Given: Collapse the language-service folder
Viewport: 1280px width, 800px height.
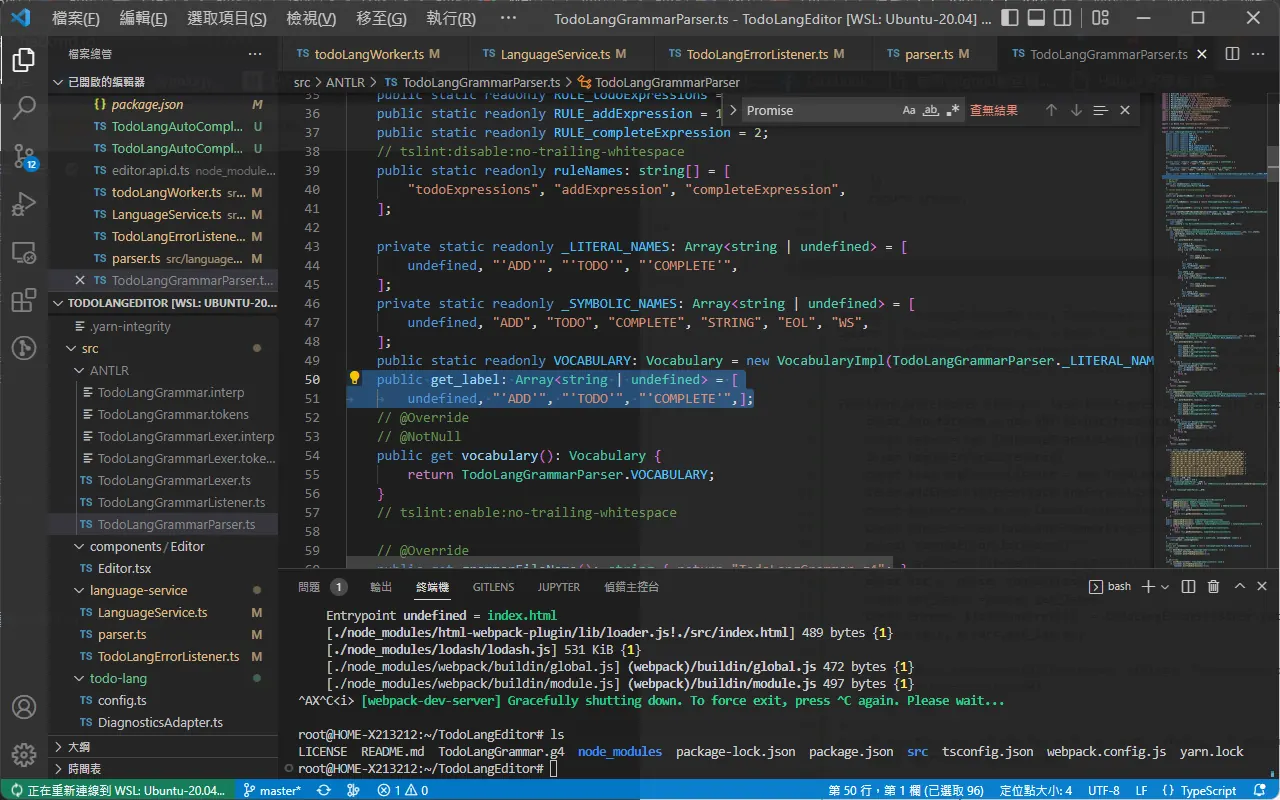Looking at the screenshot, I should pyautogui.click(x=81, y=590).
